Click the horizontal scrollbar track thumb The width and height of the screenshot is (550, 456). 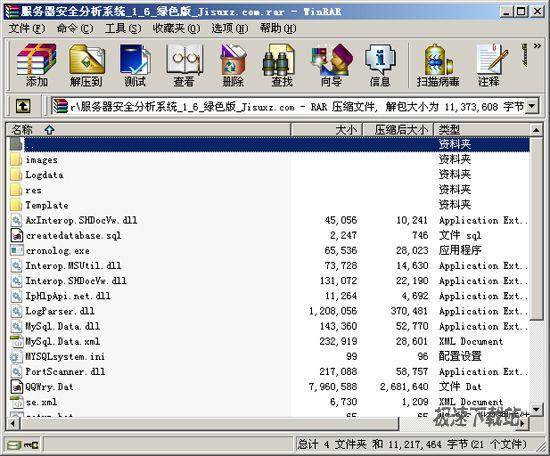pyautogui.click(x=209, y=424)
